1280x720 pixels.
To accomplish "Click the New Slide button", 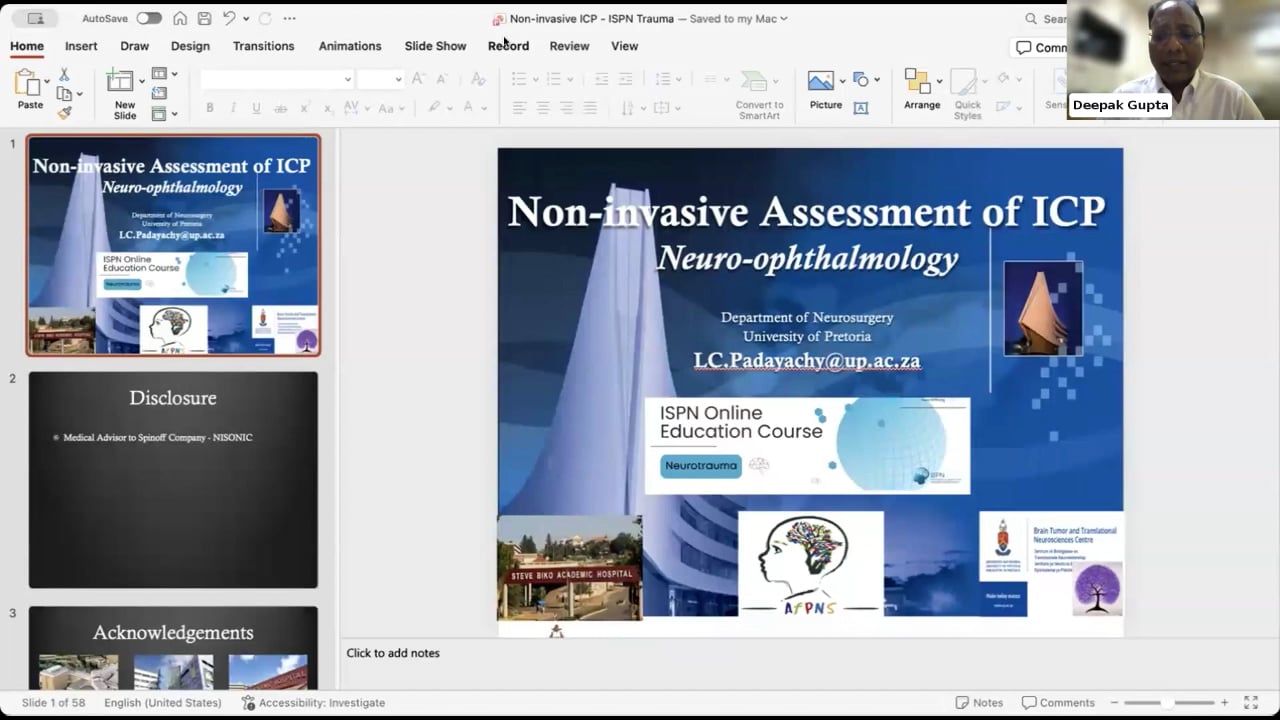I will coord(124,95).
